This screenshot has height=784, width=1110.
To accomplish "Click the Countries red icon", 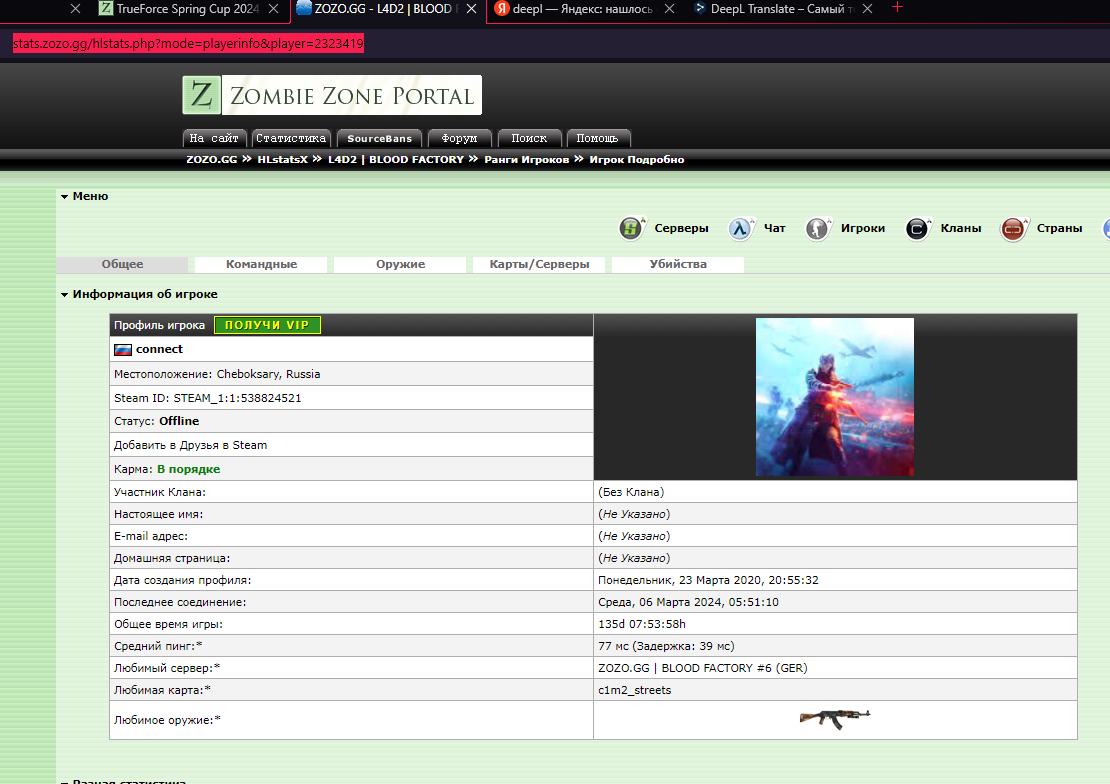I will coord(1014,229).
